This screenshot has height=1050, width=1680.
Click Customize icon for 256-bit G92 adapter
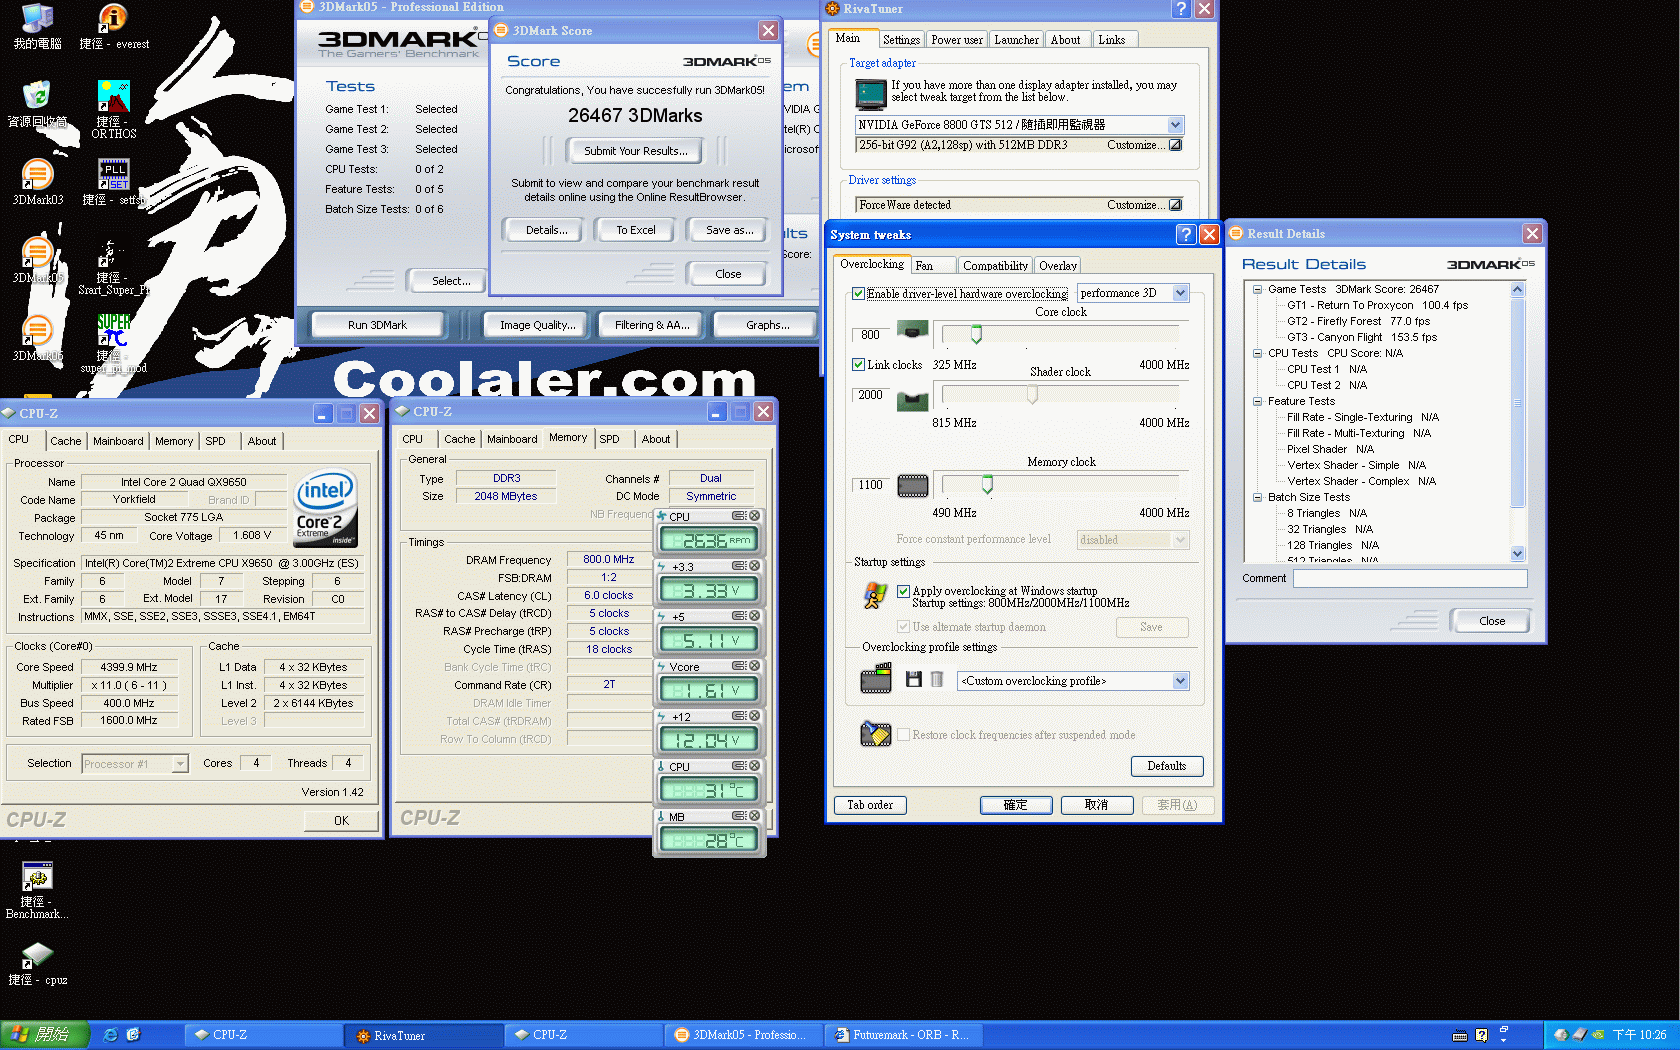[x=1175, y=145]
